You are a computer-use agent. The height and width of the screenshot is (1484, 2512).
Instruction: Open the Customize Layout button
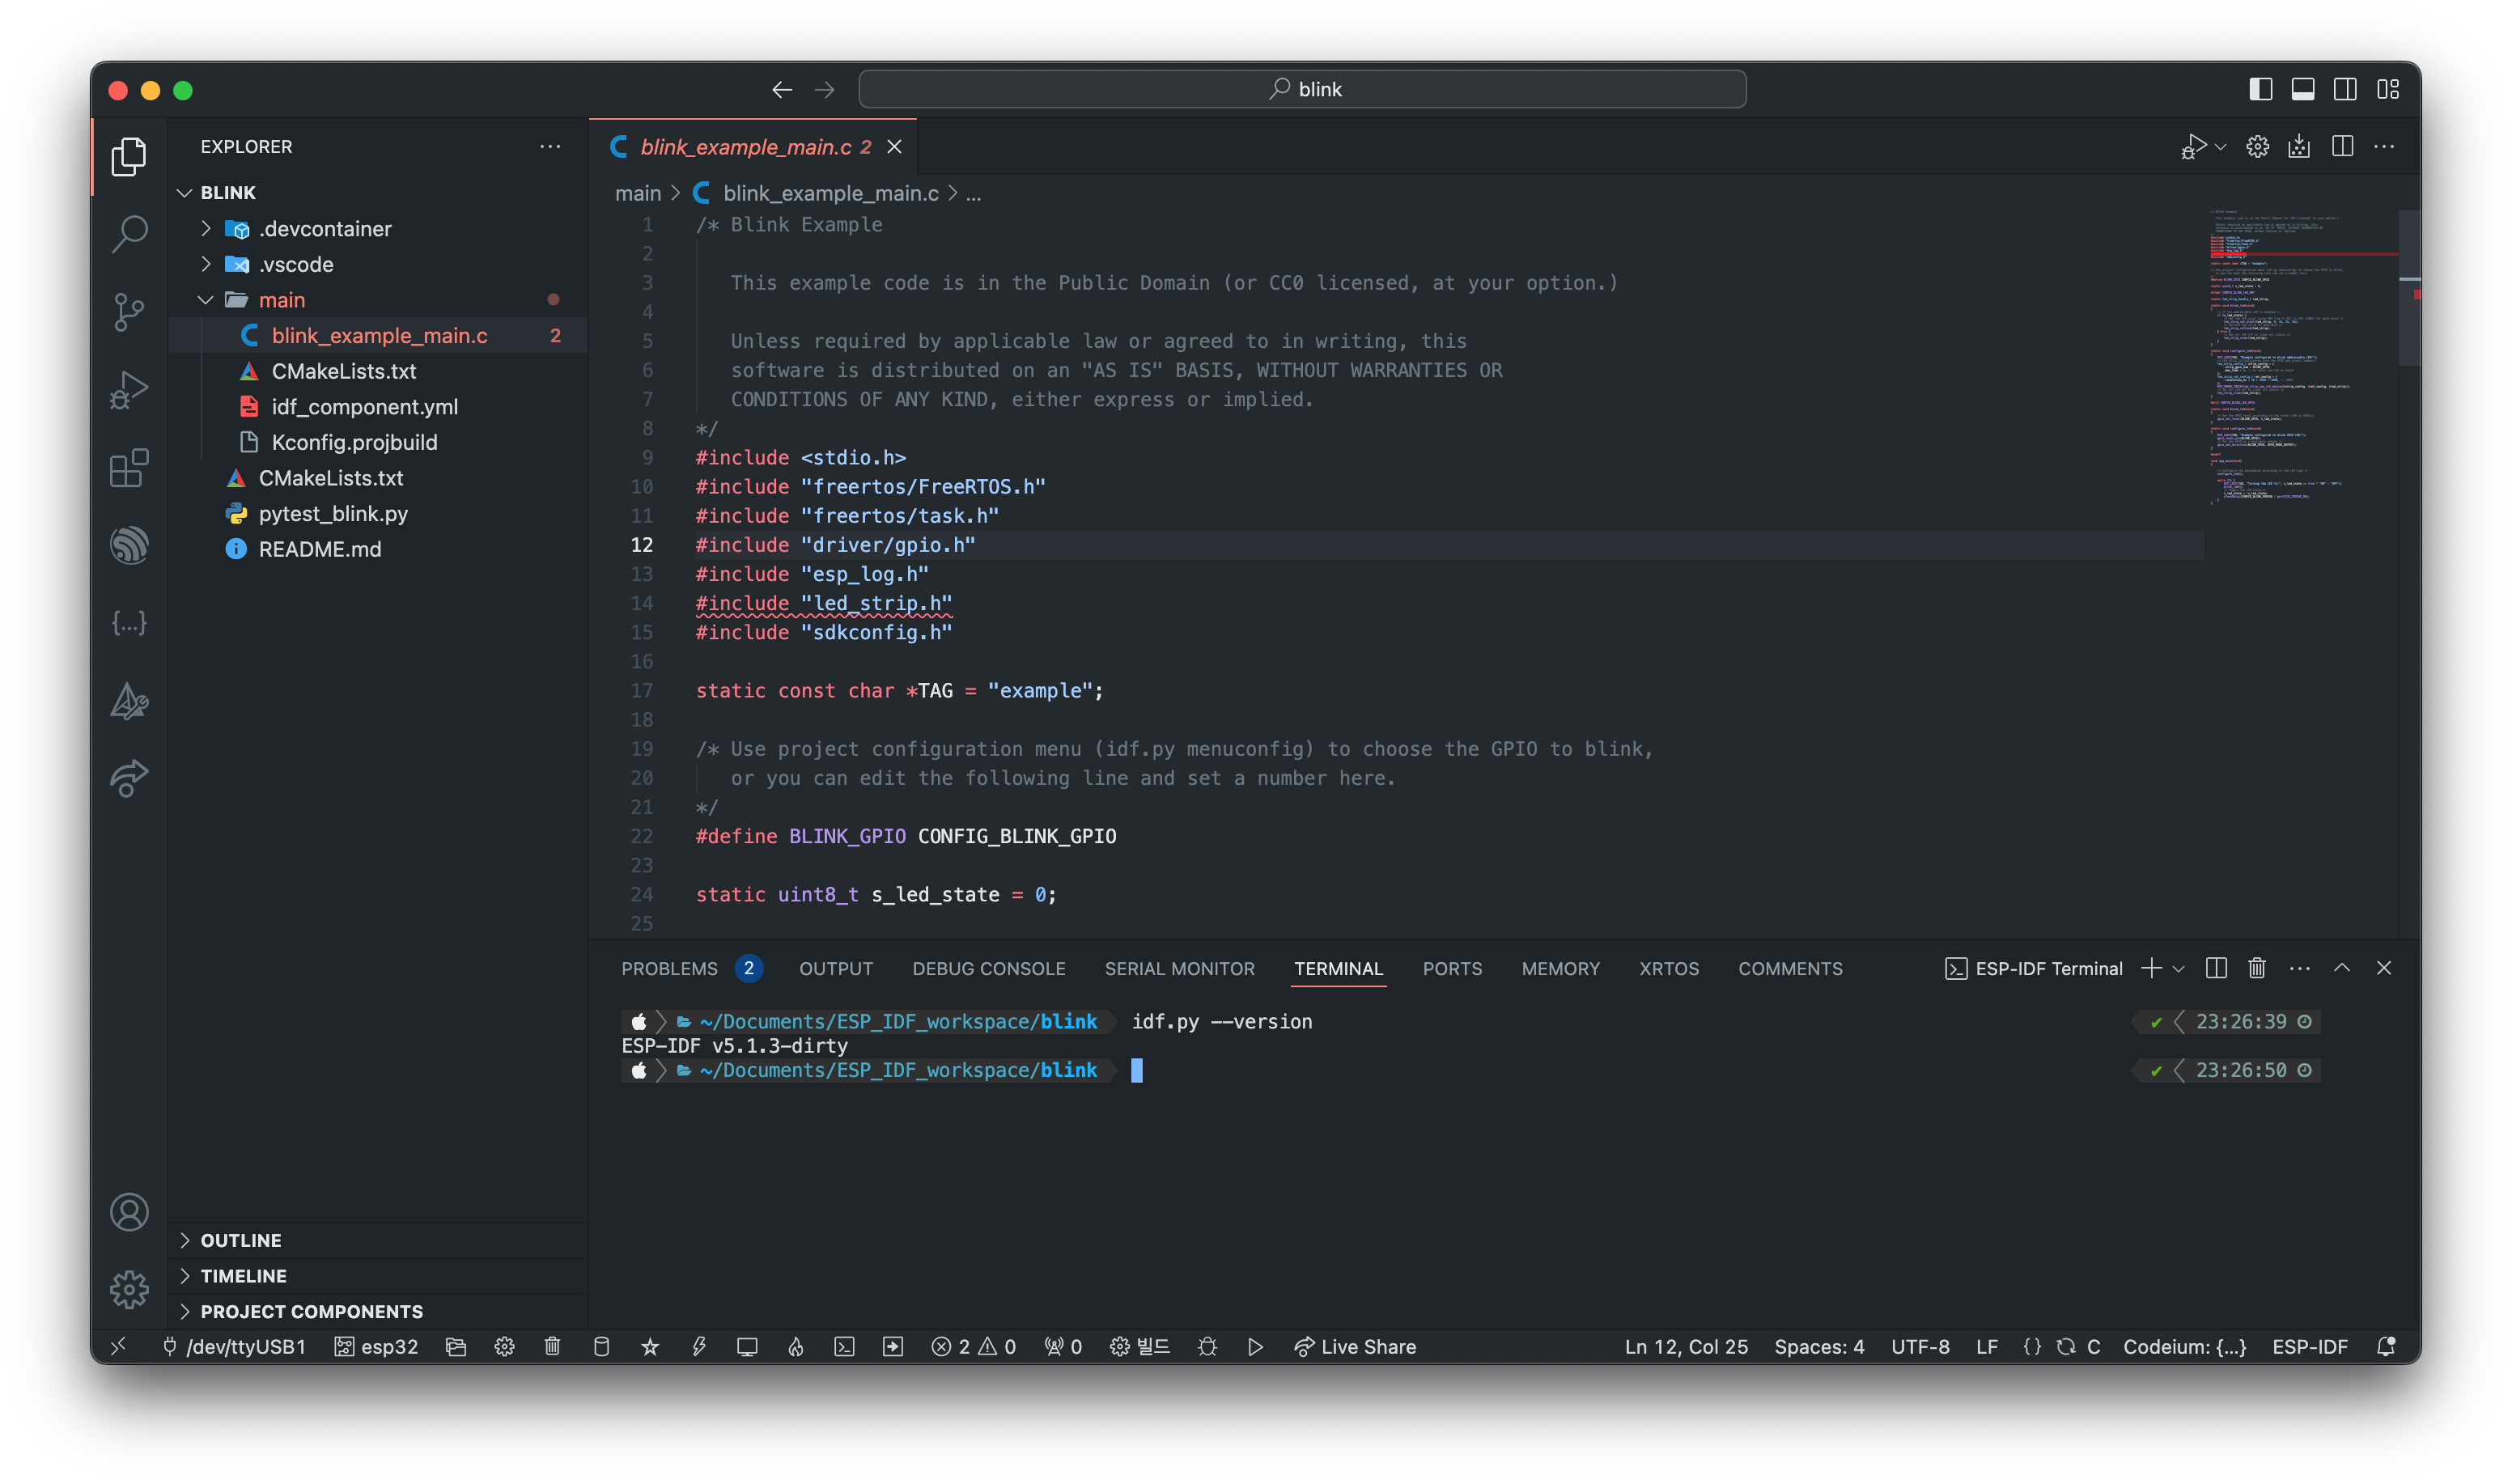point(2388,89)
